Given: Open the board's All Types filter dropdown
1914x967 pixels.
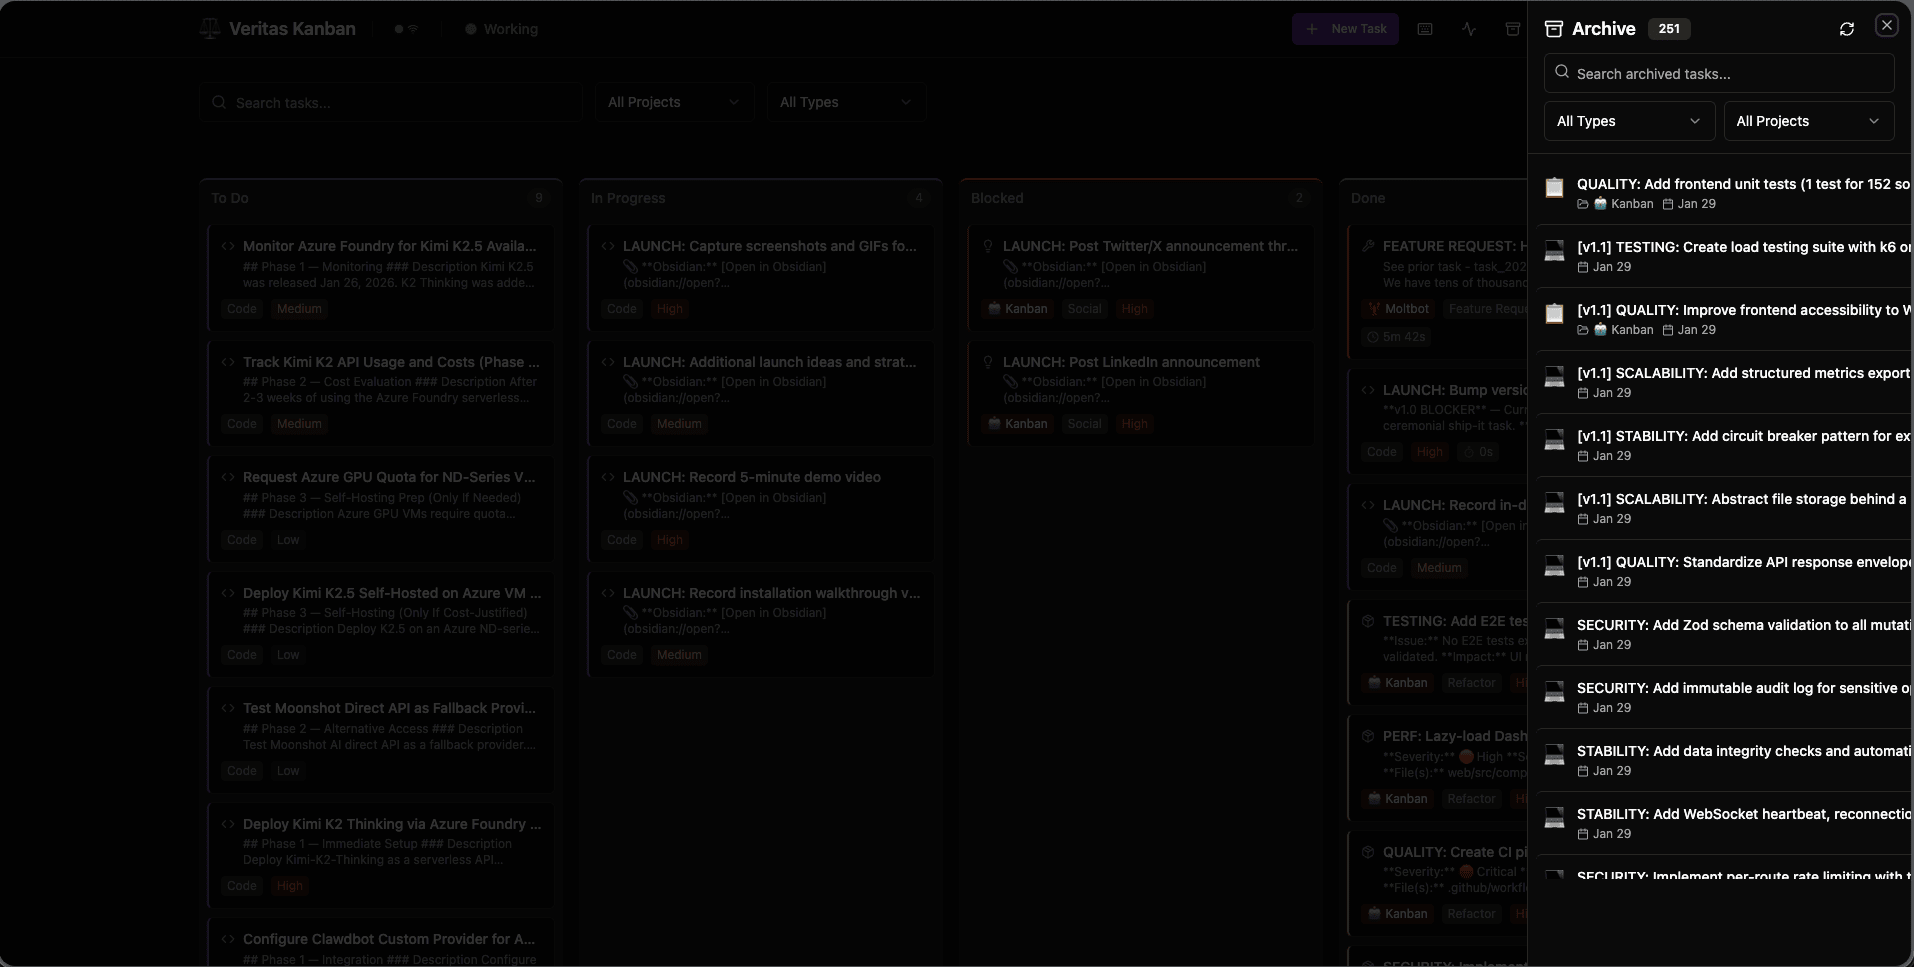Looking at the screenshot, I should 845,102.
